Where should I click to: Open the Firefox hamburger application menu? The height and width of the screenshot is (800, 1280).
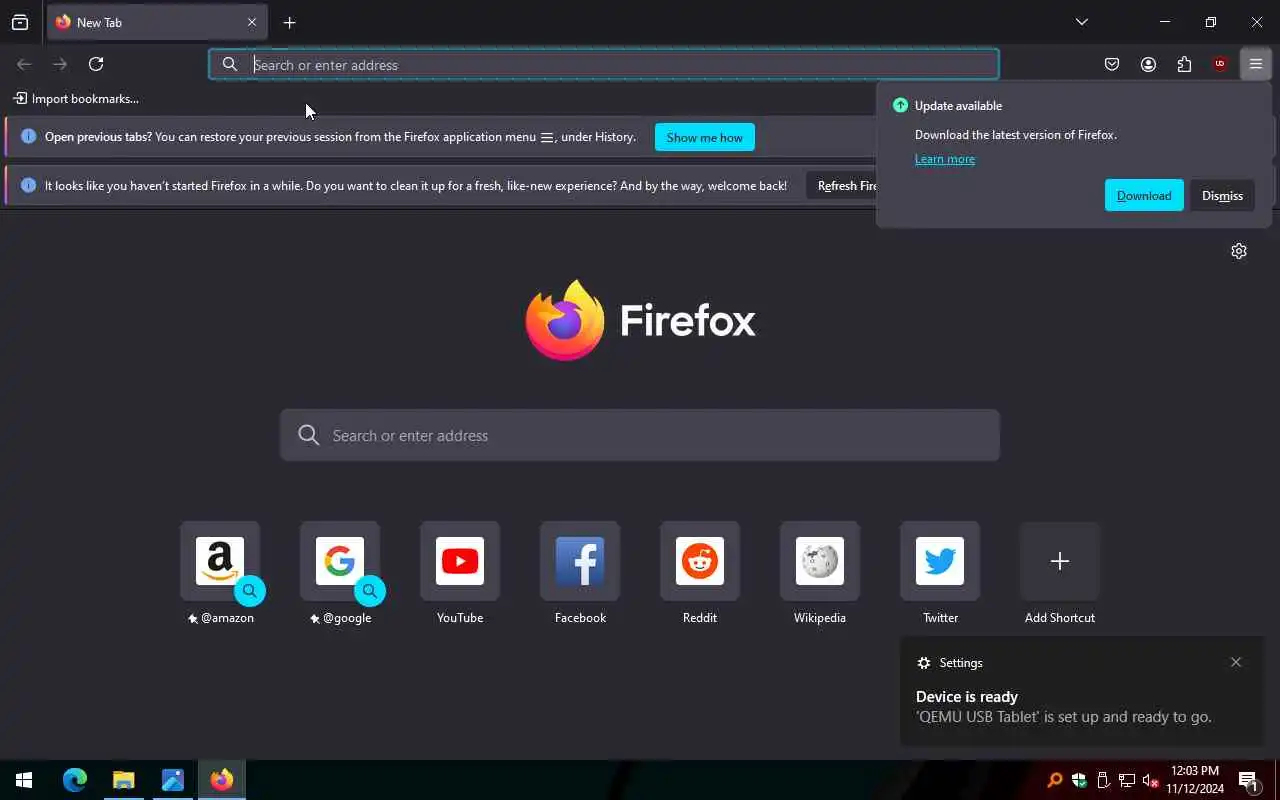click(1256, 64)
